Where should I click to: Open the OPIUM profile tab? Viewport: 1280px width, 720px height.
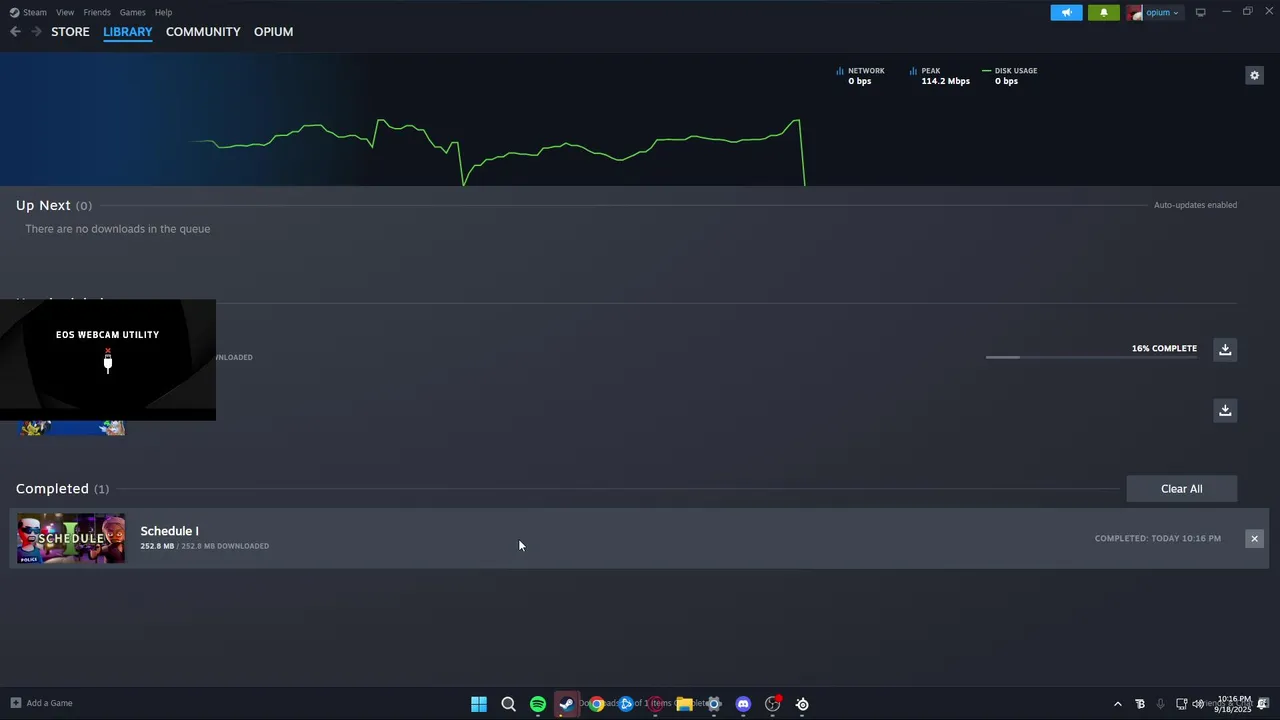tap(273, 32)
